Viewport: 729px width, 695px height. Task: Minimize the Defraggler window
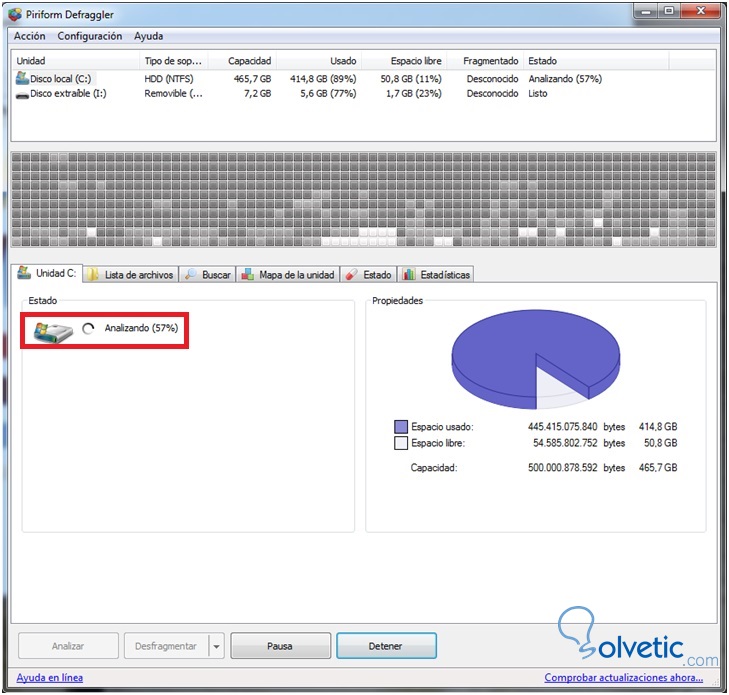point(645,12)
